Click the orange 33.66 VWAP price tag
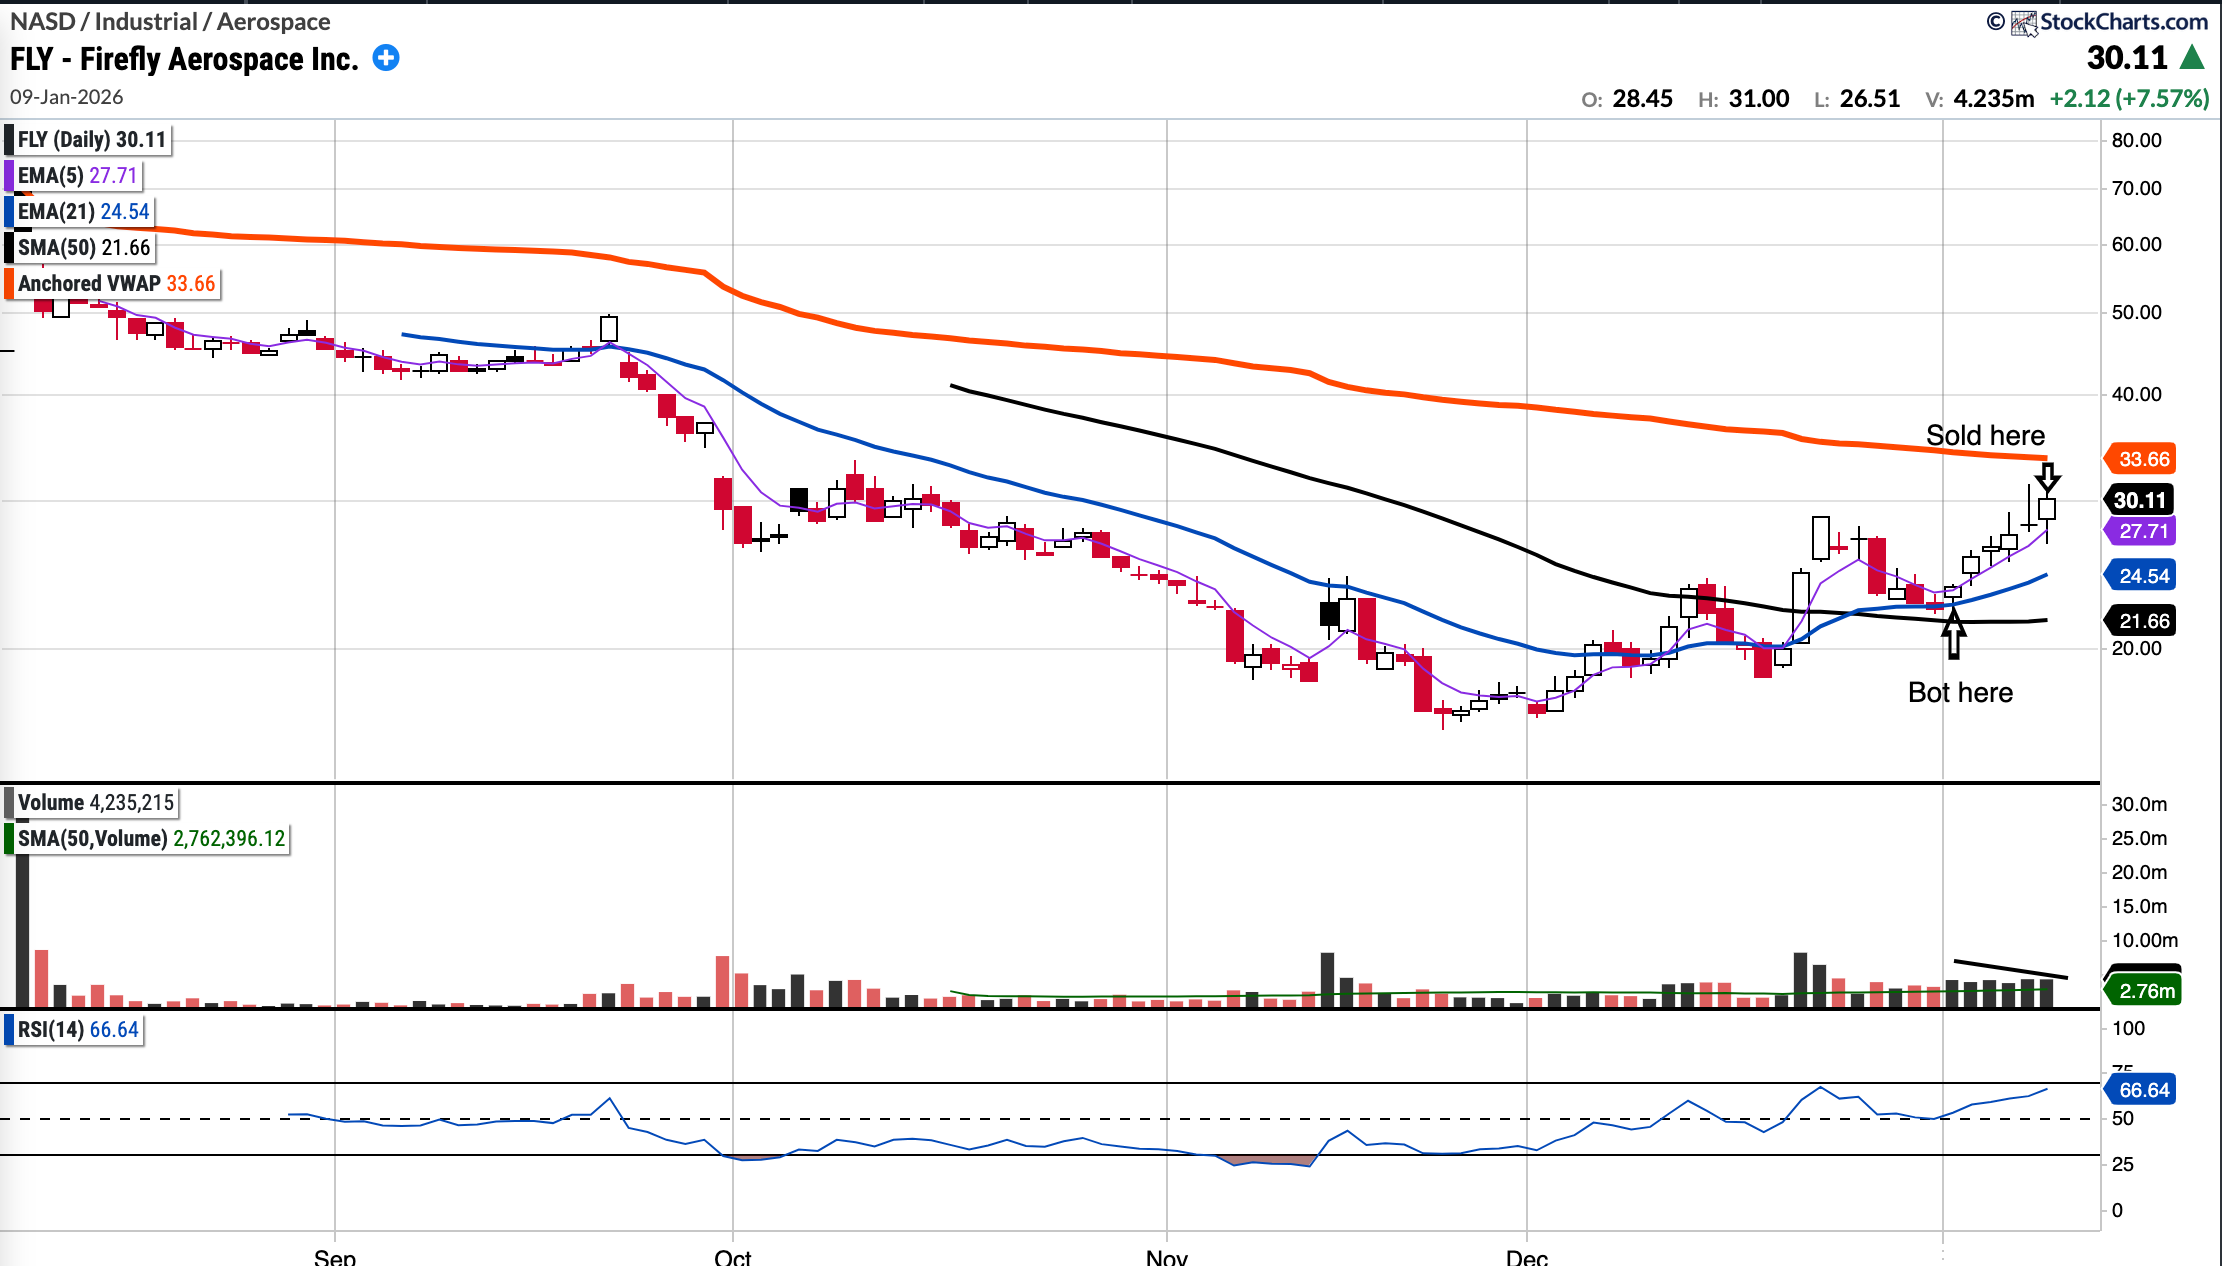 pyautogui.click(x=2143, y=459)
